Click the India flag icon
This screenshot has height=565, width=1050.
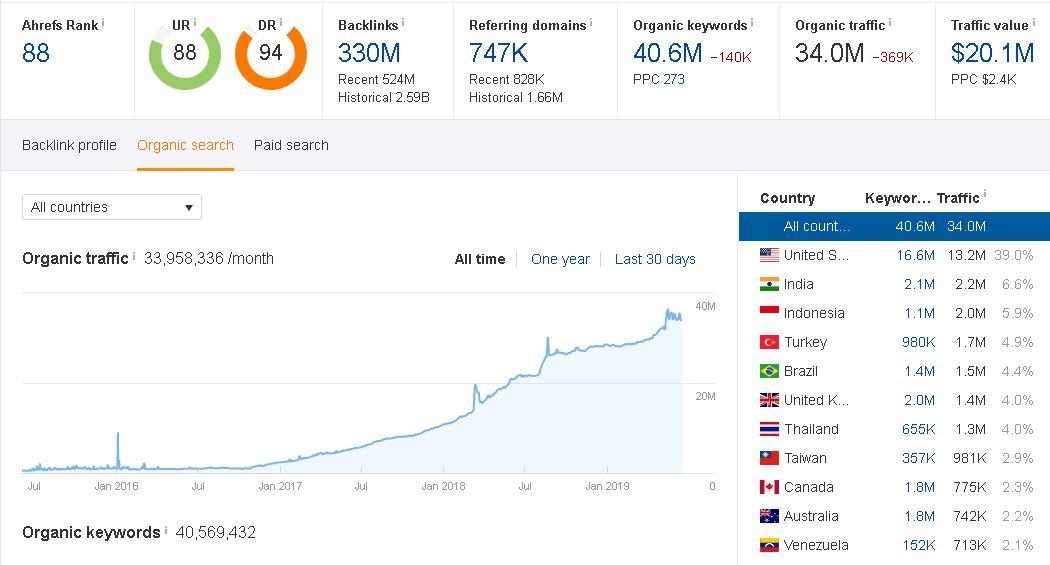(x=769, y=284)
